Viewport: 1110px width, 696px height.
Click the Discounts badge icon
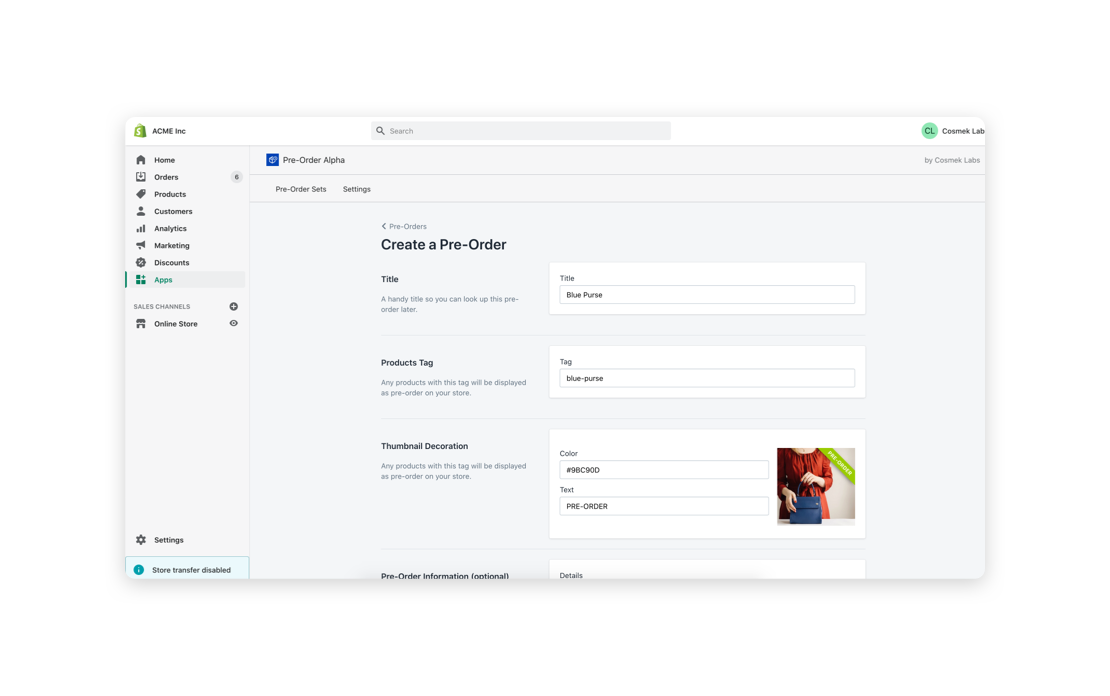[x=141, y=262]
